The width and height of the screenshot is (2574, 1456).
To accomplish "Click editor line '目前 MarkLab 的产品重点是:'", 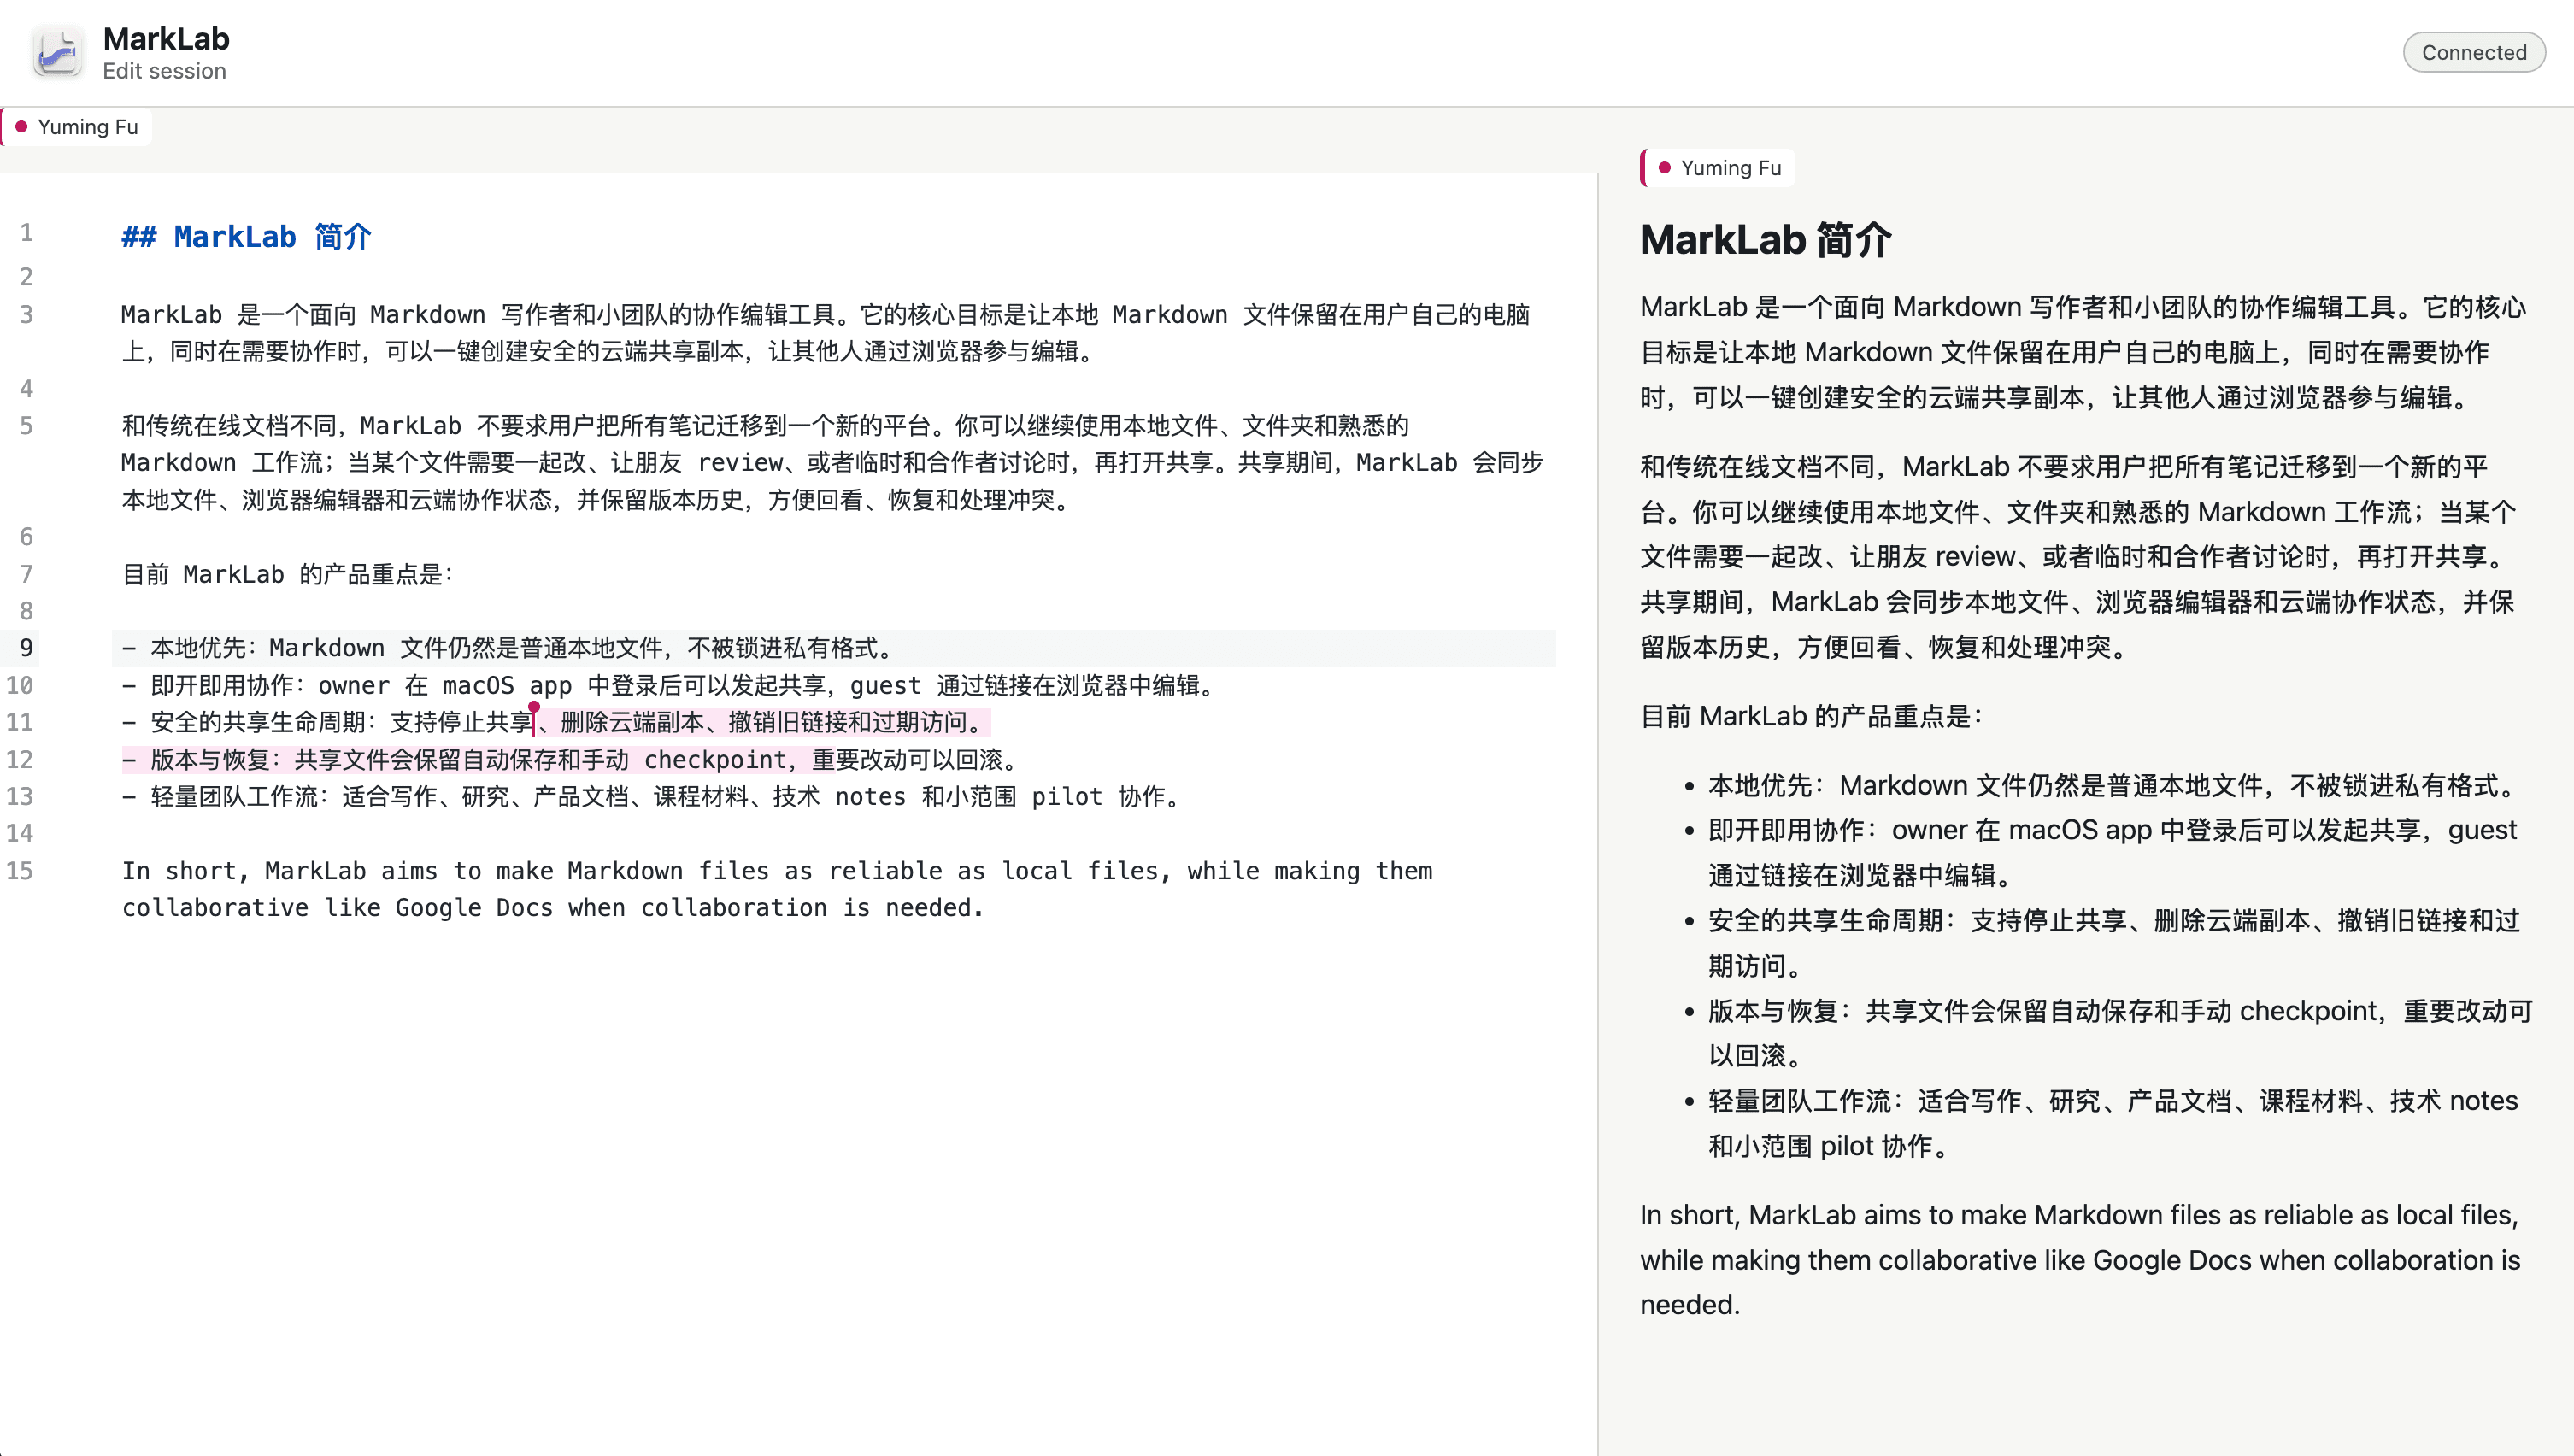I will (x=288, y=574).
